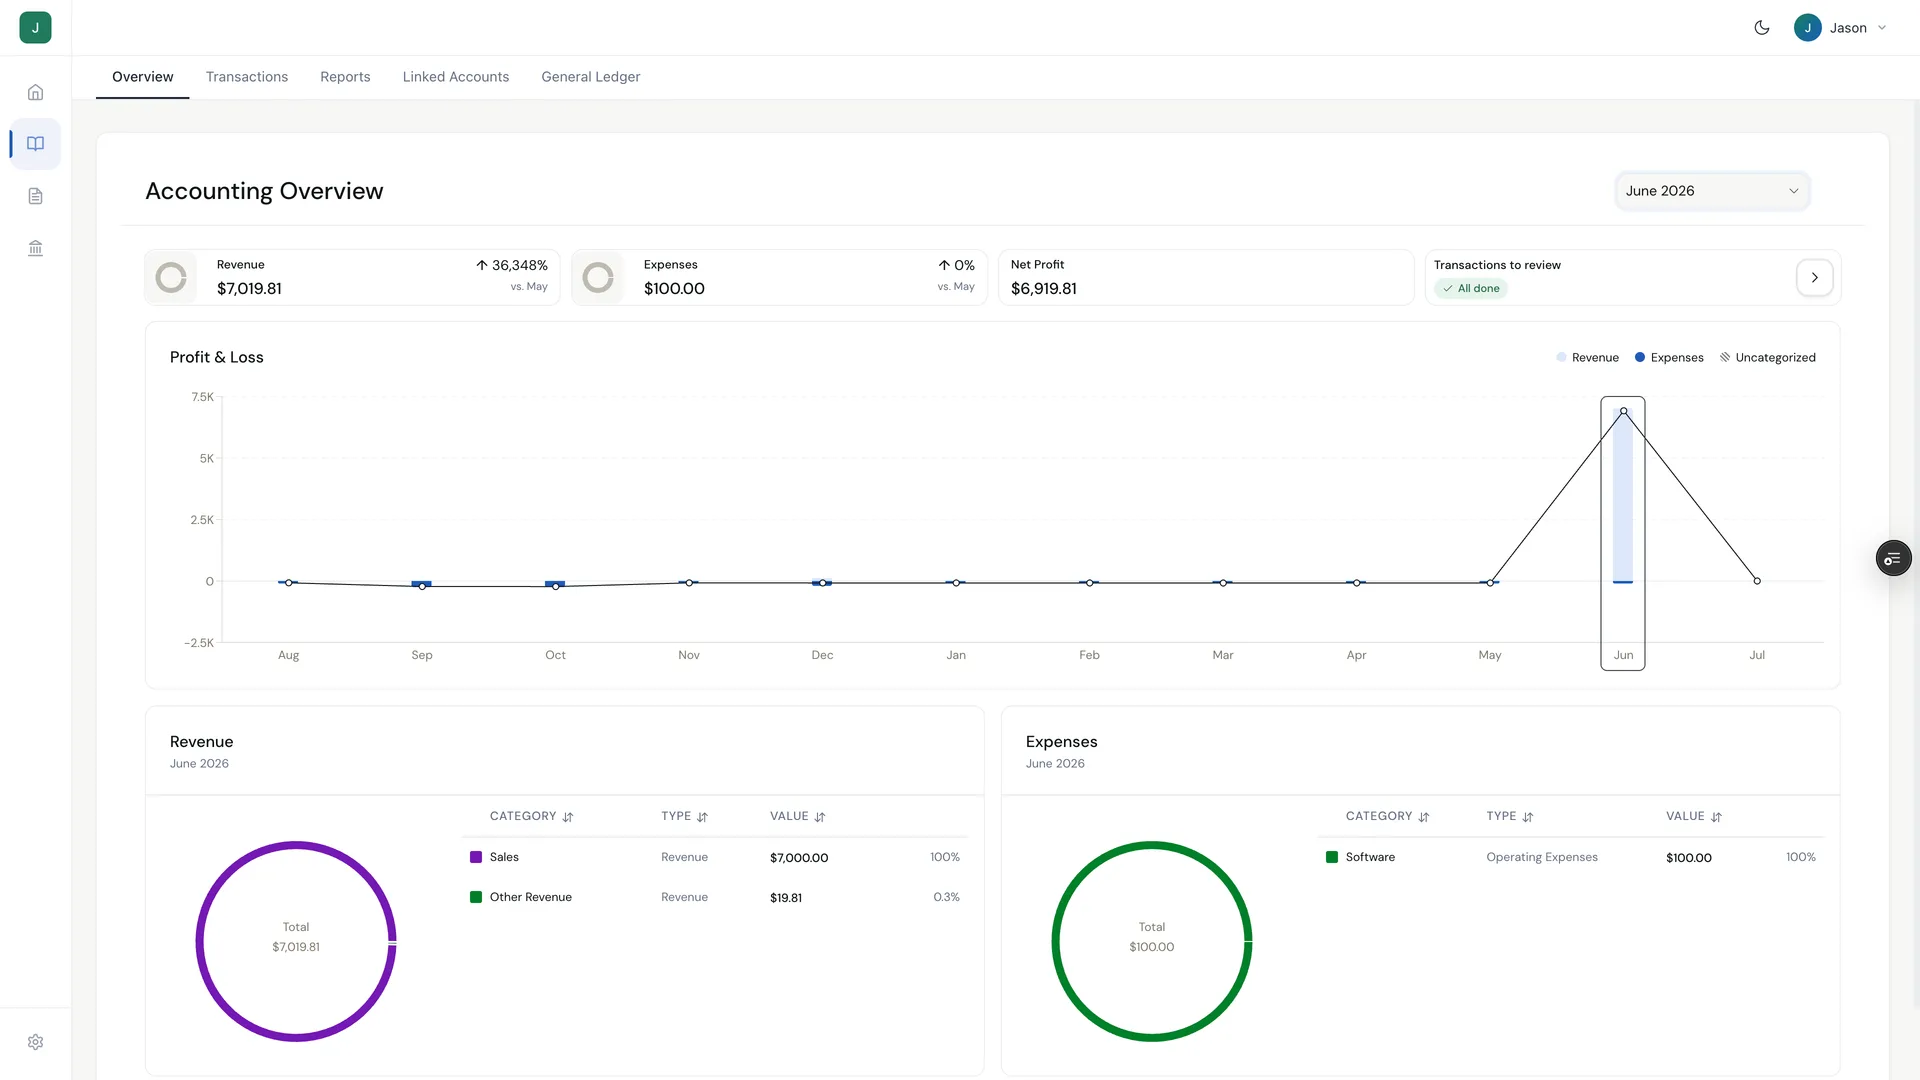Image resolution: width=1920 pixels, height=1080 pixels.
Task: Select the Software expense row
Action: (x=1571, y=858)
